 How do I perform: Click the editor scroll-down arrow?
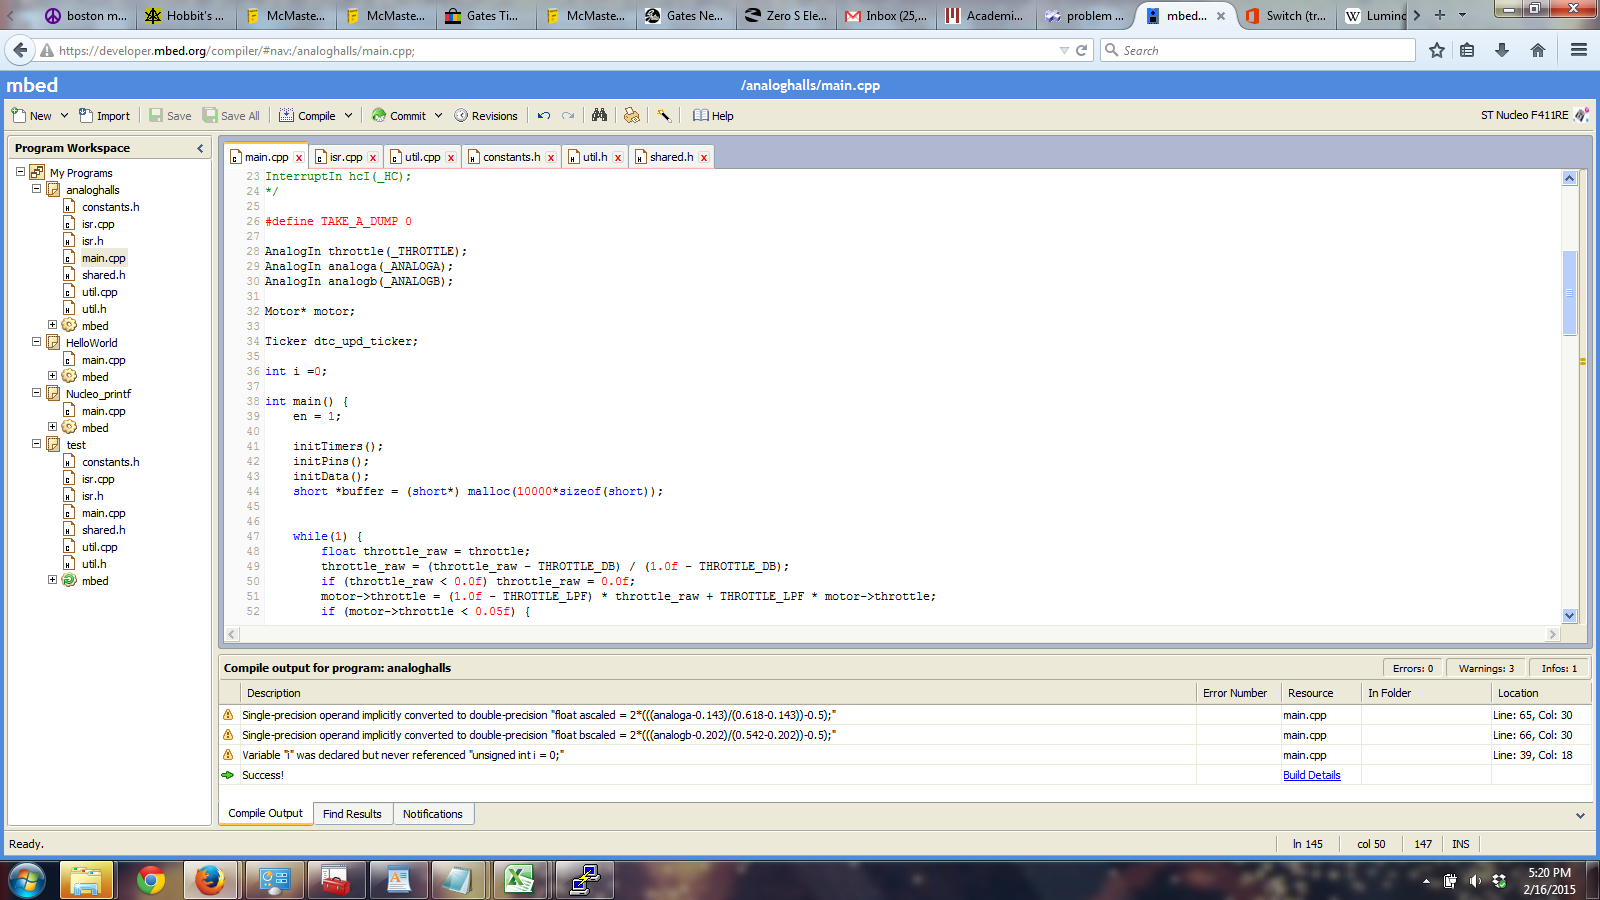click(x=1569, y=616)
